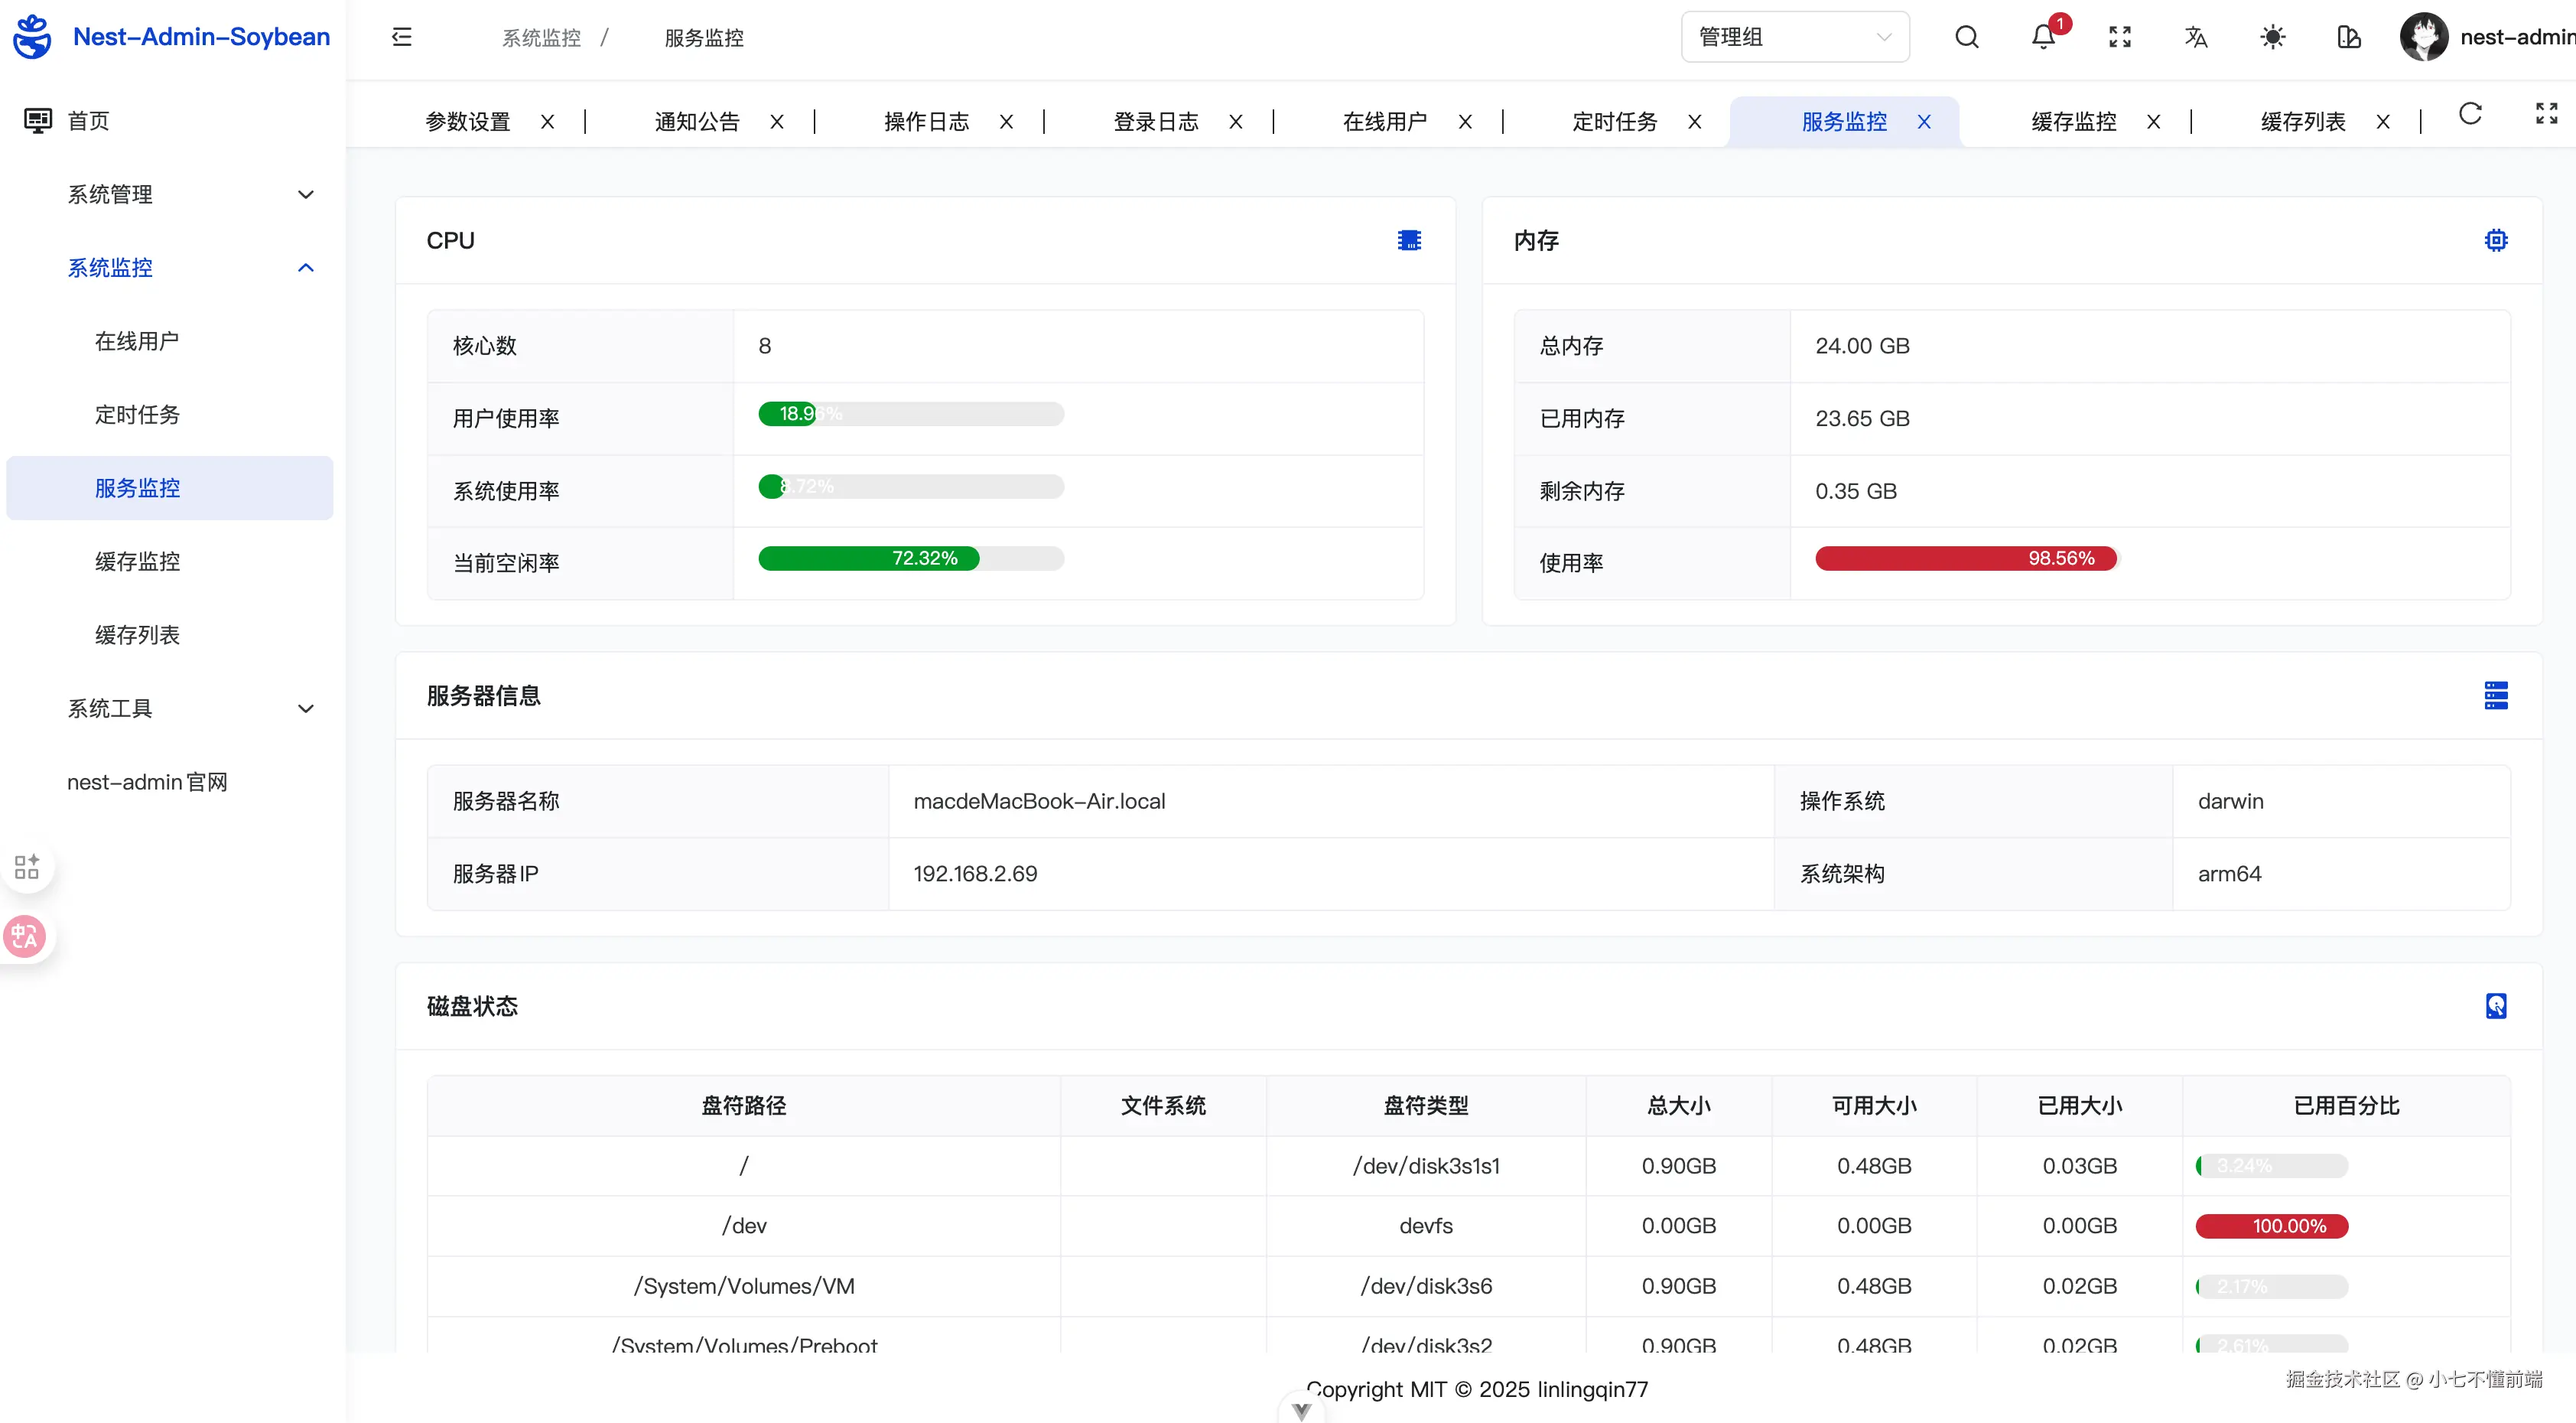The image size is (2576, 1423).
Task: Reload page with the refresh icon
Action: 2470,114
